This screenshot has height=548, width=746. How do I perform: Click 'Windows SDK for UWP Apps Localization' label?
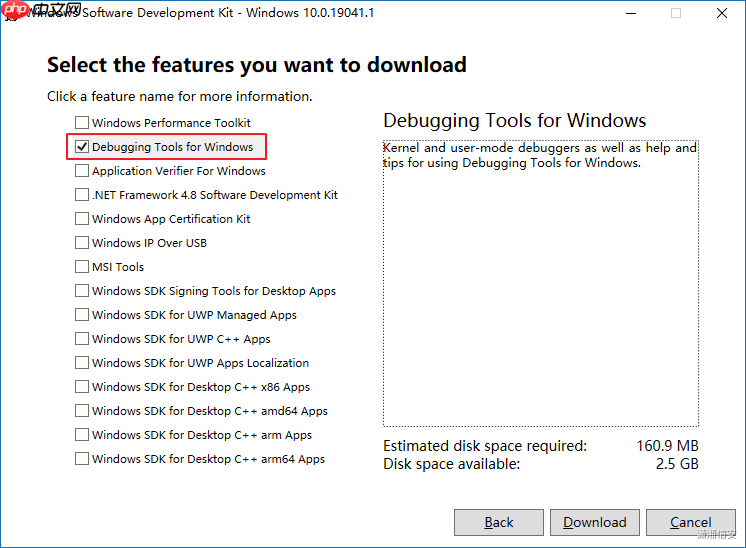(x=201, y=363)
